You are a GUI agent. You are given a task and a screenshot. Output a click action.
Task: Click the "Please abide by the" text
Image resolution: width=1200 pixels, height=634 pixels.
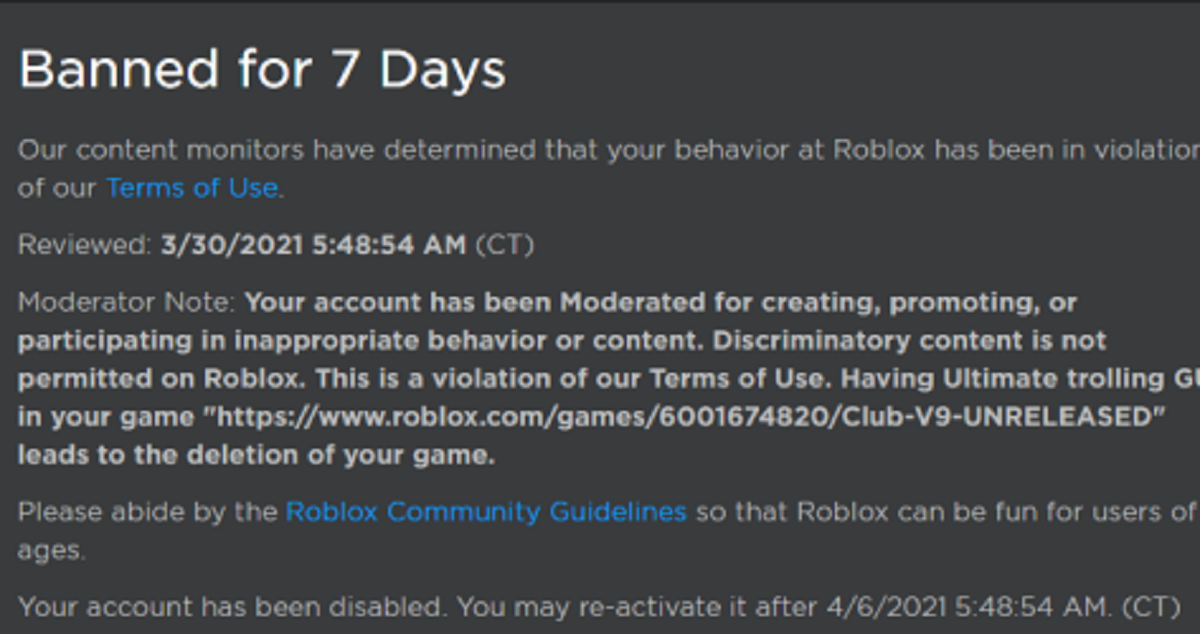[147, 513]
